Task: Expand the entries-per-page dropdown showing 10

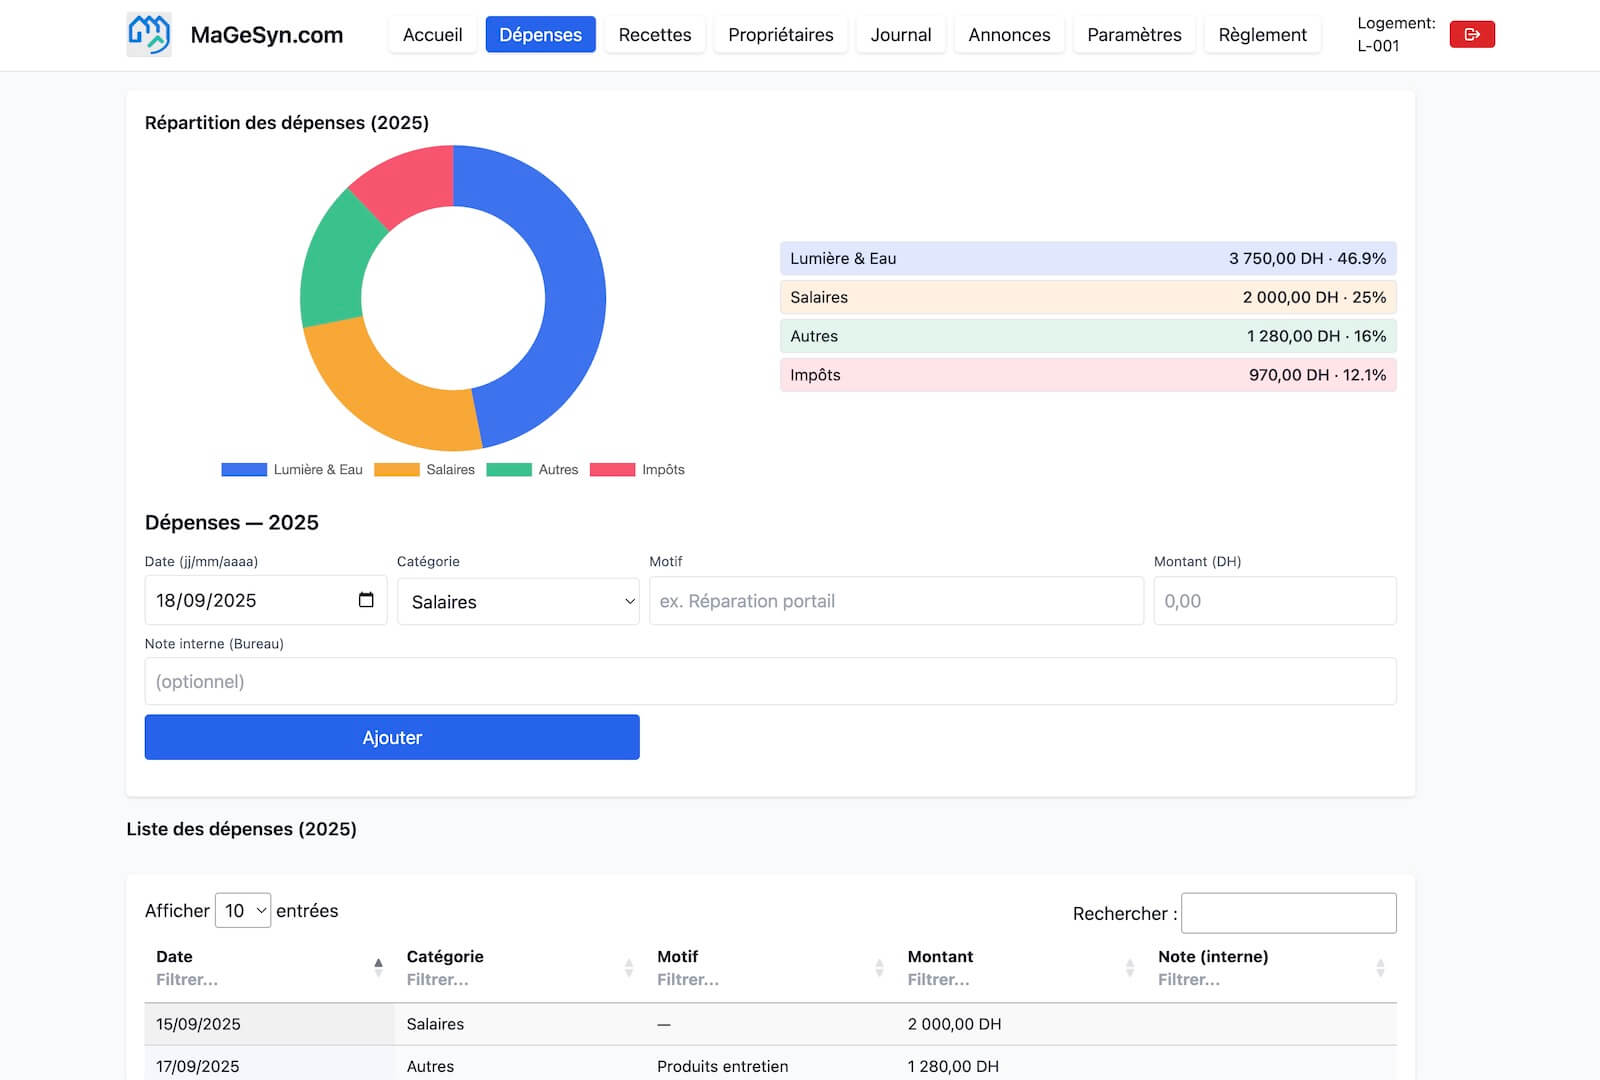Action: click(x=243, y=910)
